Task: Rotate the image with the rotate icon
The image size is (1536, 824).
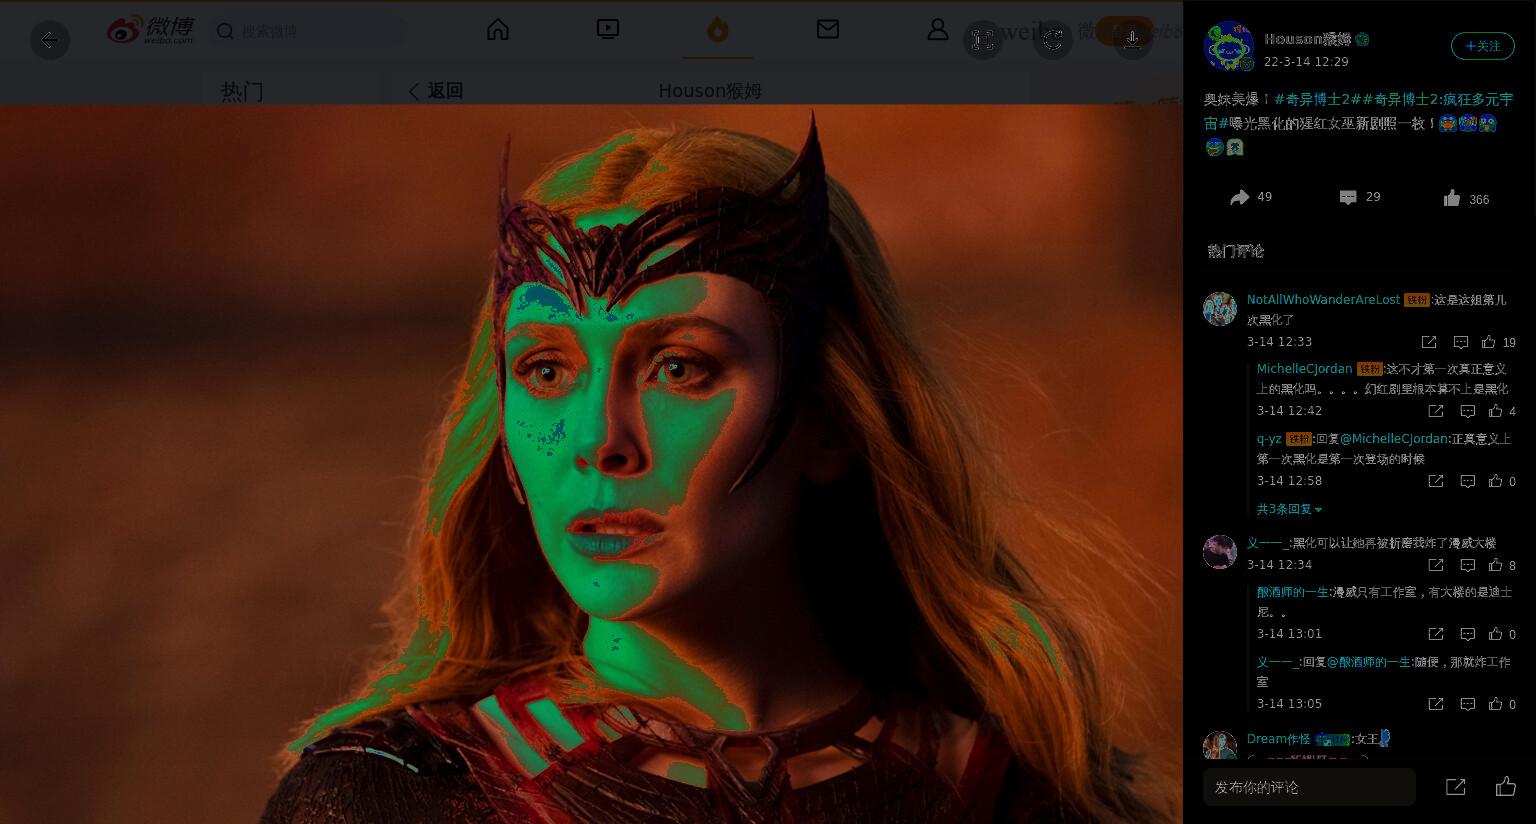Action: coord(1053,40)
